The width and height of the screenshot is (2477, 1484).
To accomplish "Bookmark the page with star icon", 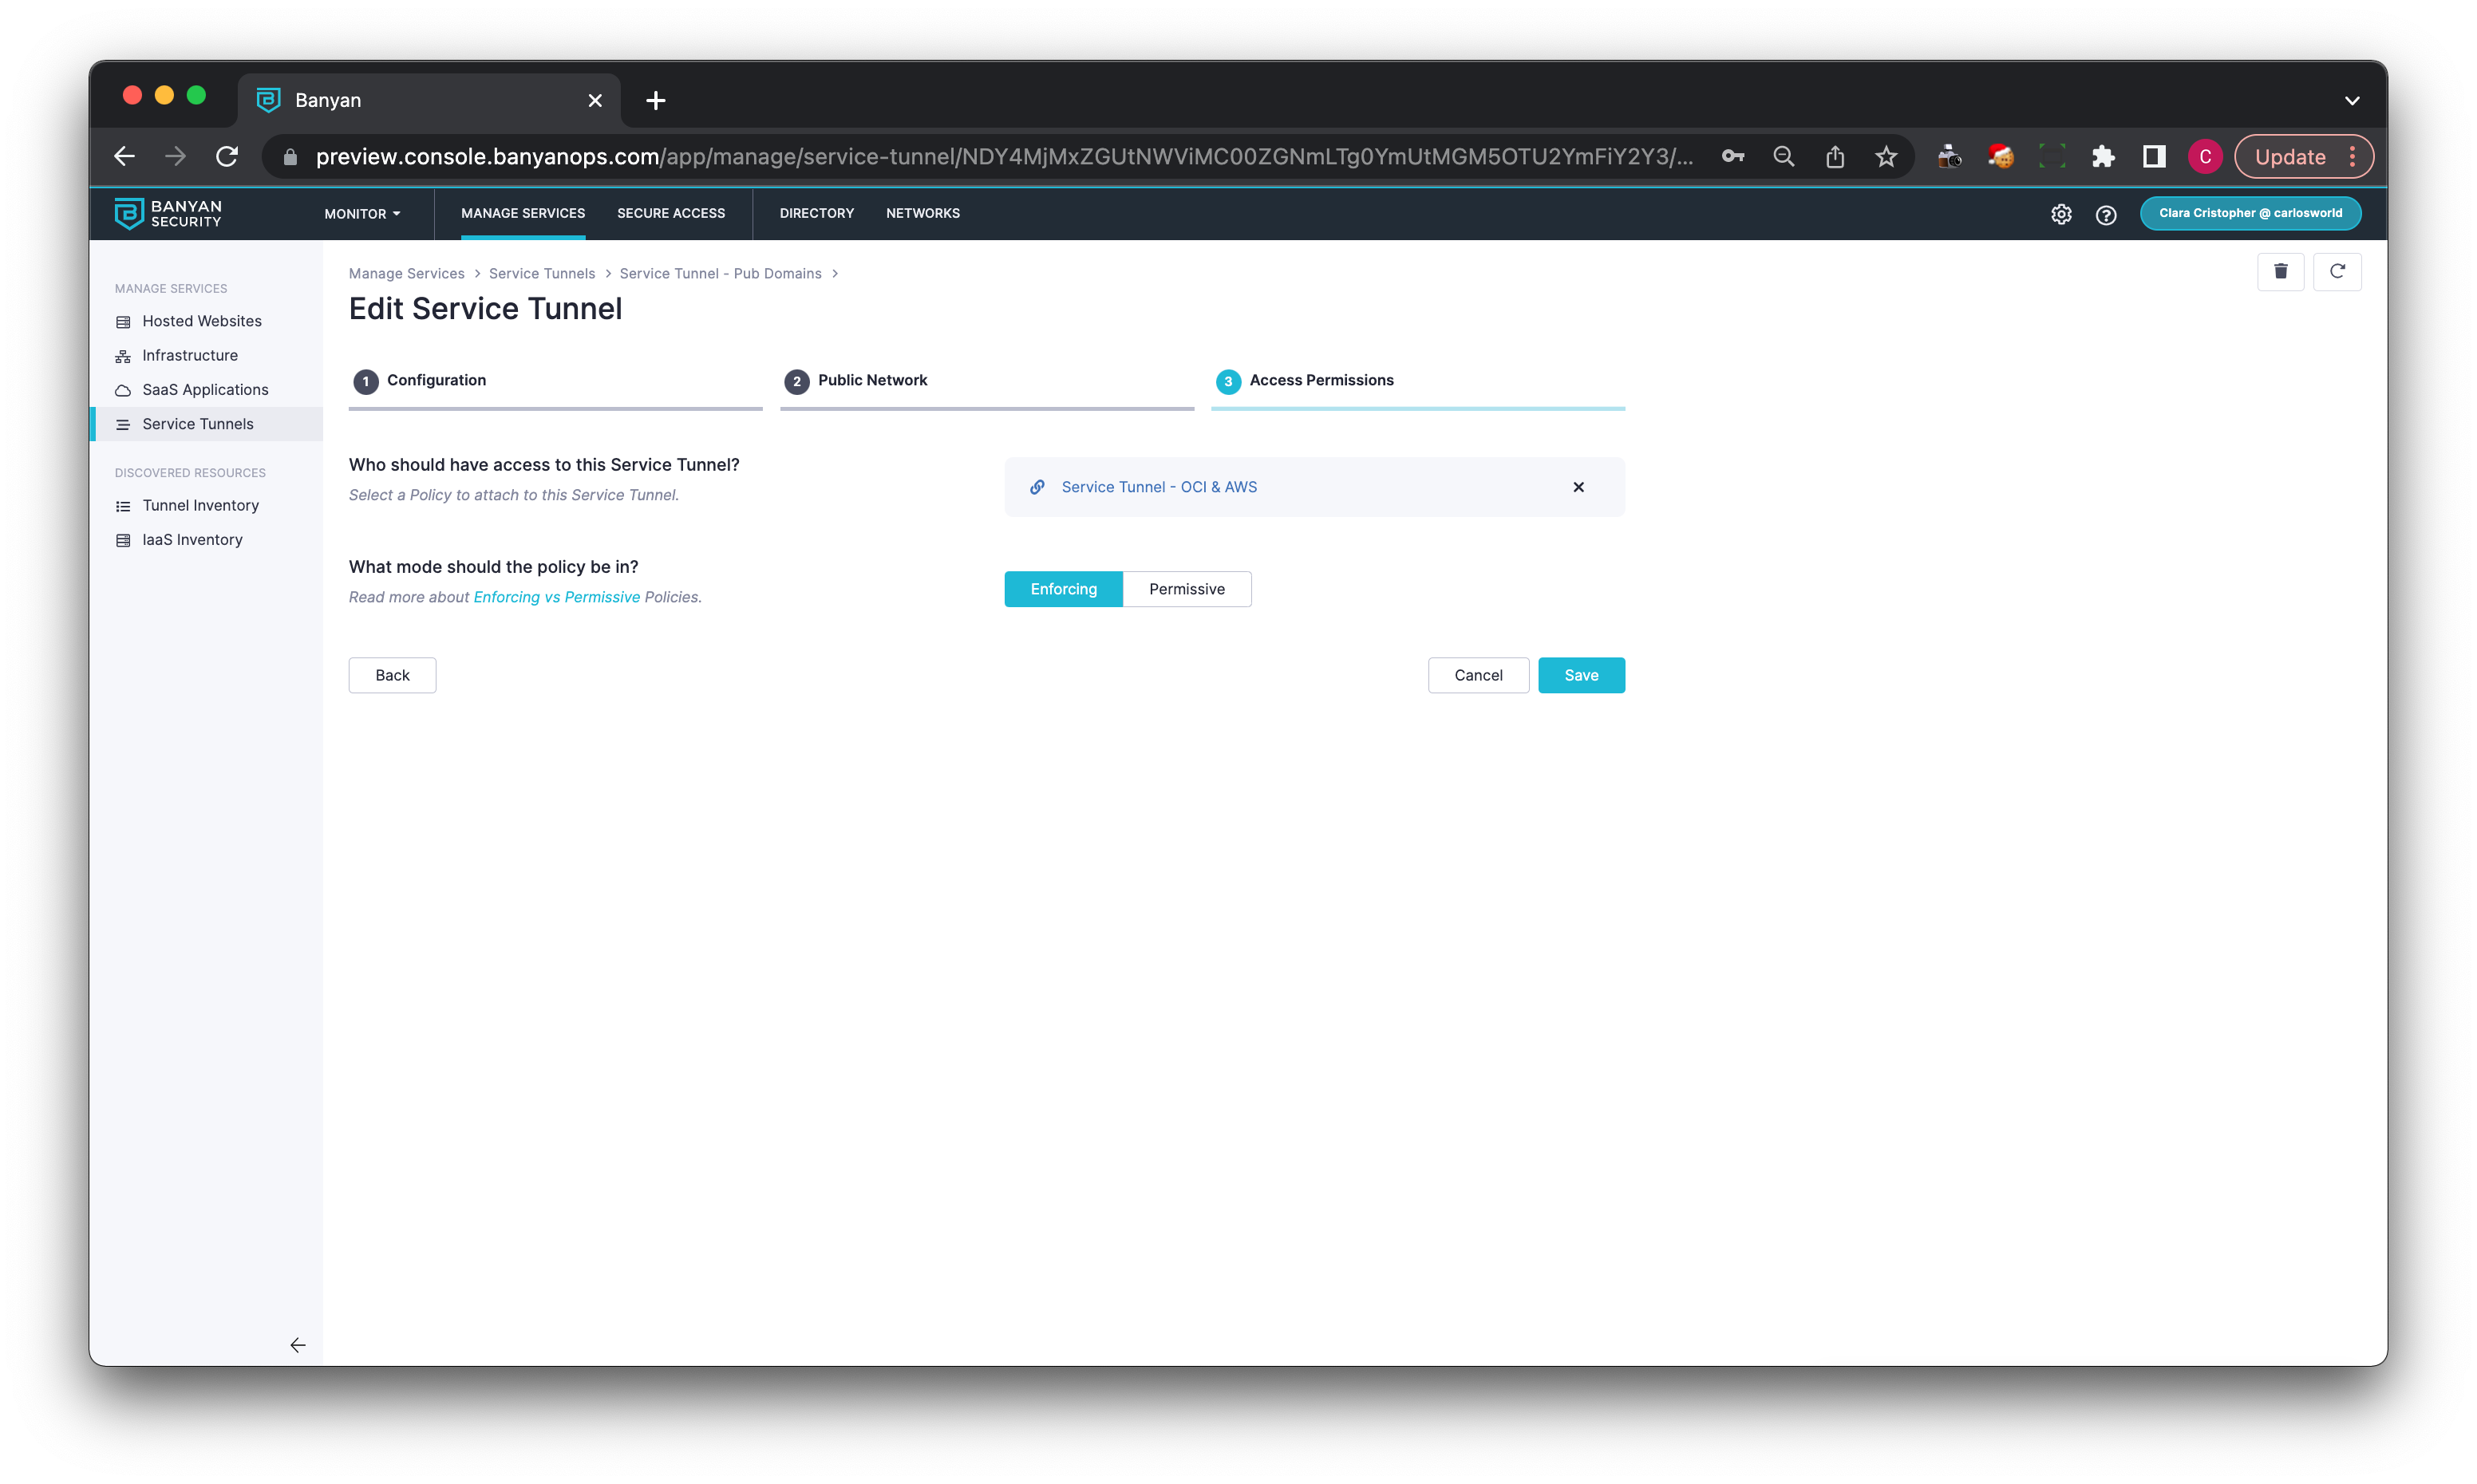I will pos(1885,156).
